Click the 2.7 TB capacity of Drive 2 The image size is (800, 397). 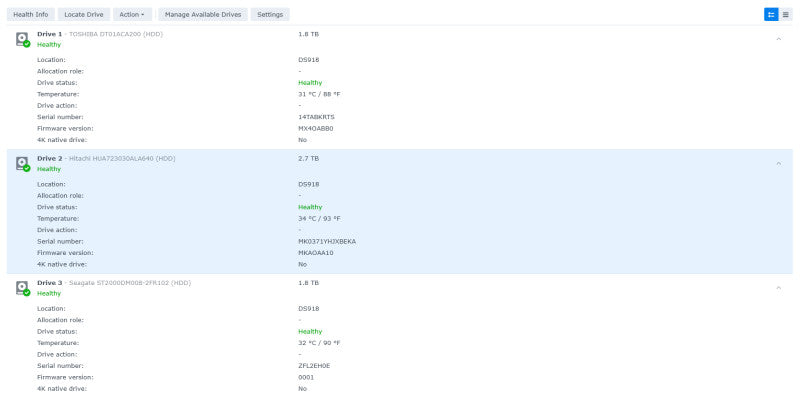pos(309,159)
